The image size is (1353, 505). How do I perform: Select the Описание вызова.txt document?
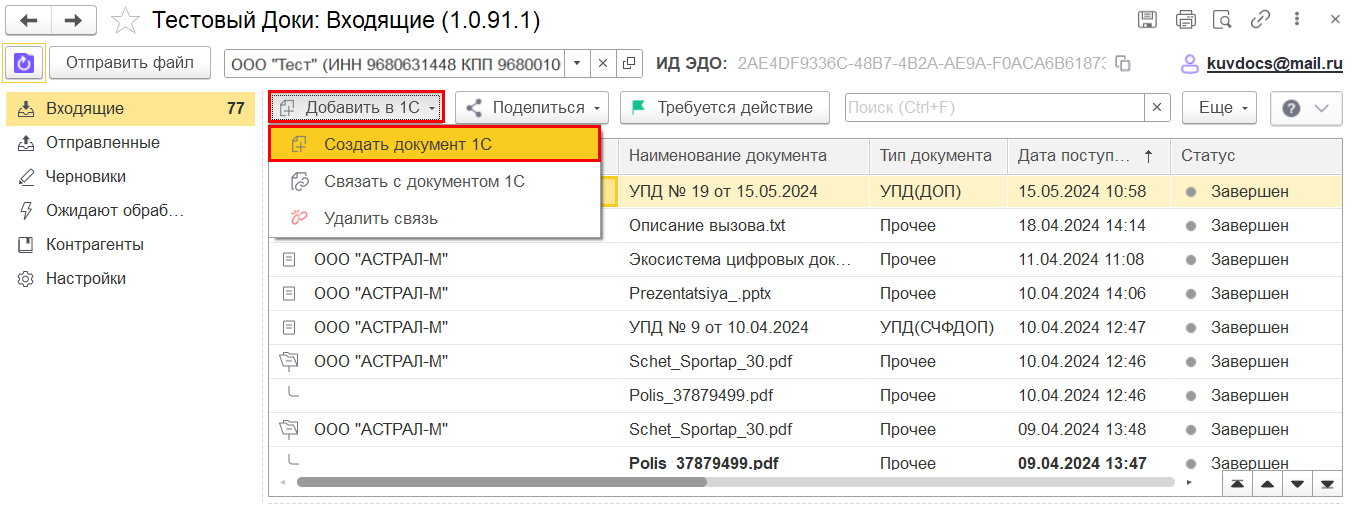point(707,225)
